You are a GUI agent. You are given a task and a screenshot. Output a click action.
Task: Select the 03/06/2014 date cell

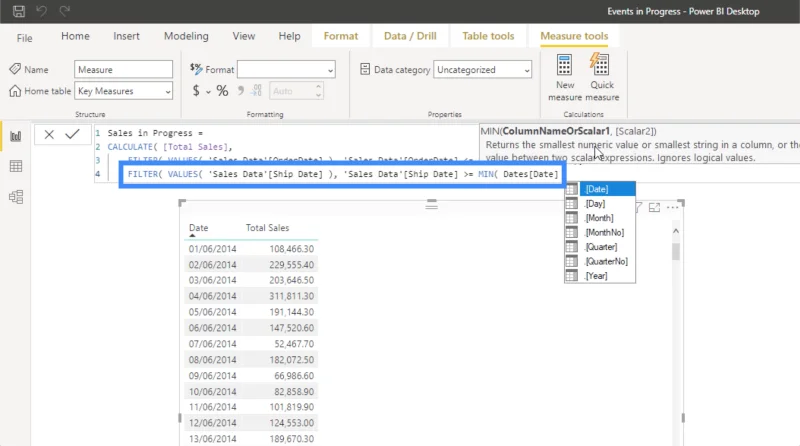point(212,280)
